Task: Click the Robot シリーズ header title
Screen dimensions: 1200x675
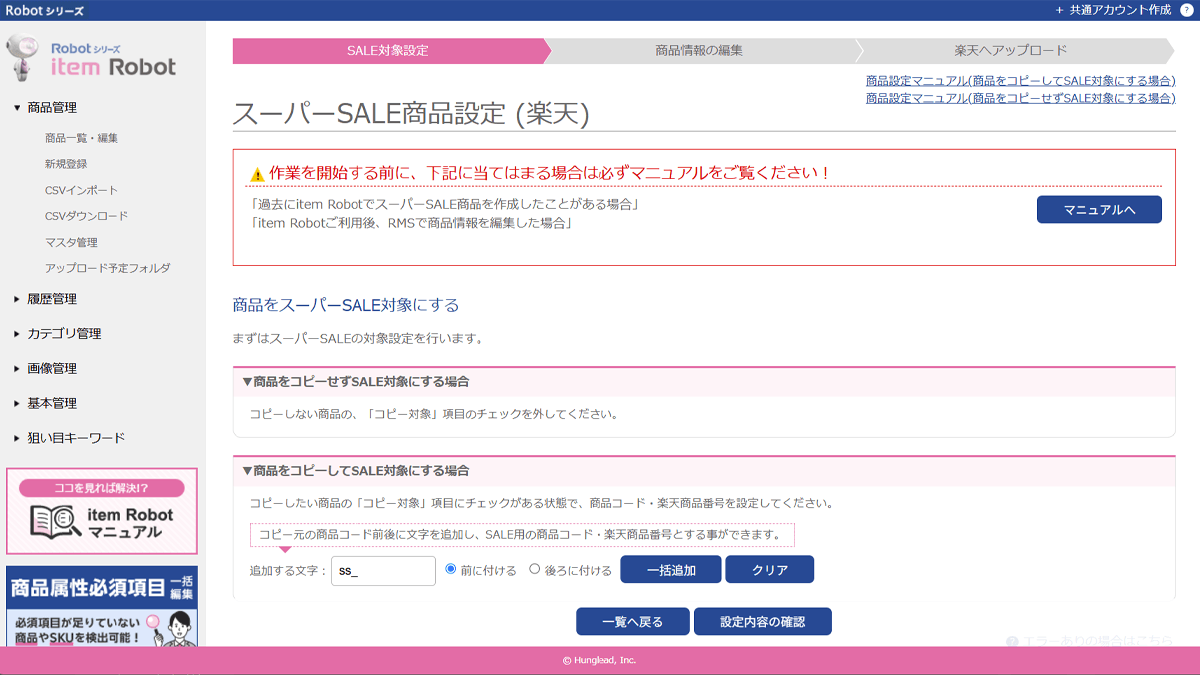Action: pyautogui.click(x=44, y=10)
